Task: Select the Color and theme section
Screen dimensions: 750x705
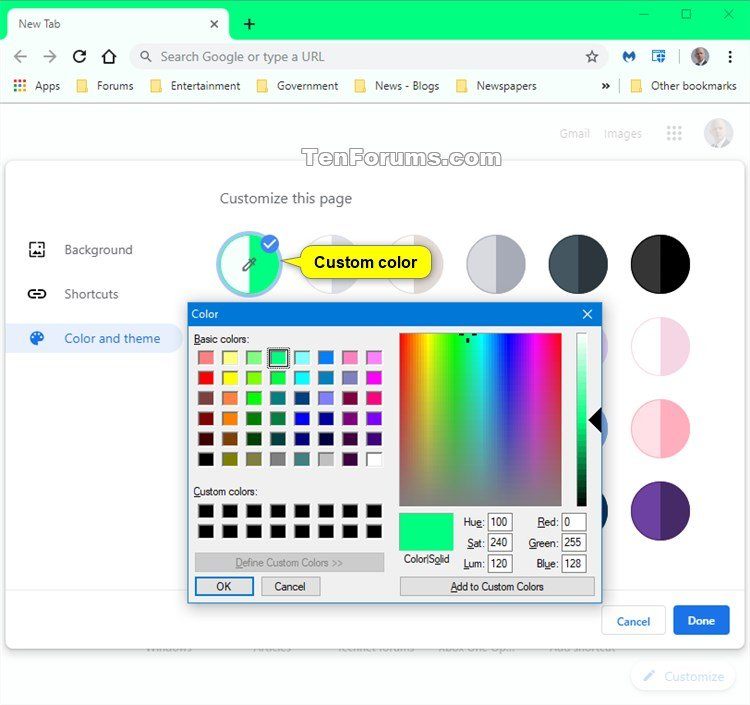Action: 94,338
